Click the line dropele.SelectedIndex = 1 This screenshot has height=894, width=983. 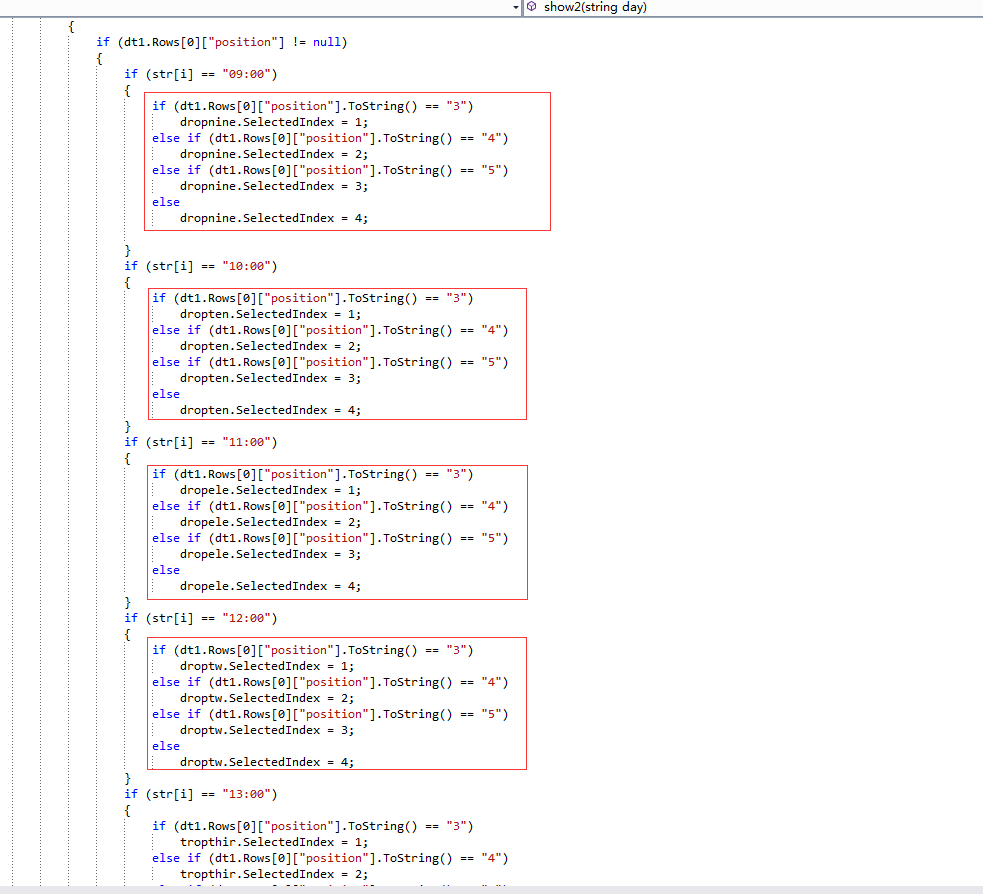(x=270, y=490)
